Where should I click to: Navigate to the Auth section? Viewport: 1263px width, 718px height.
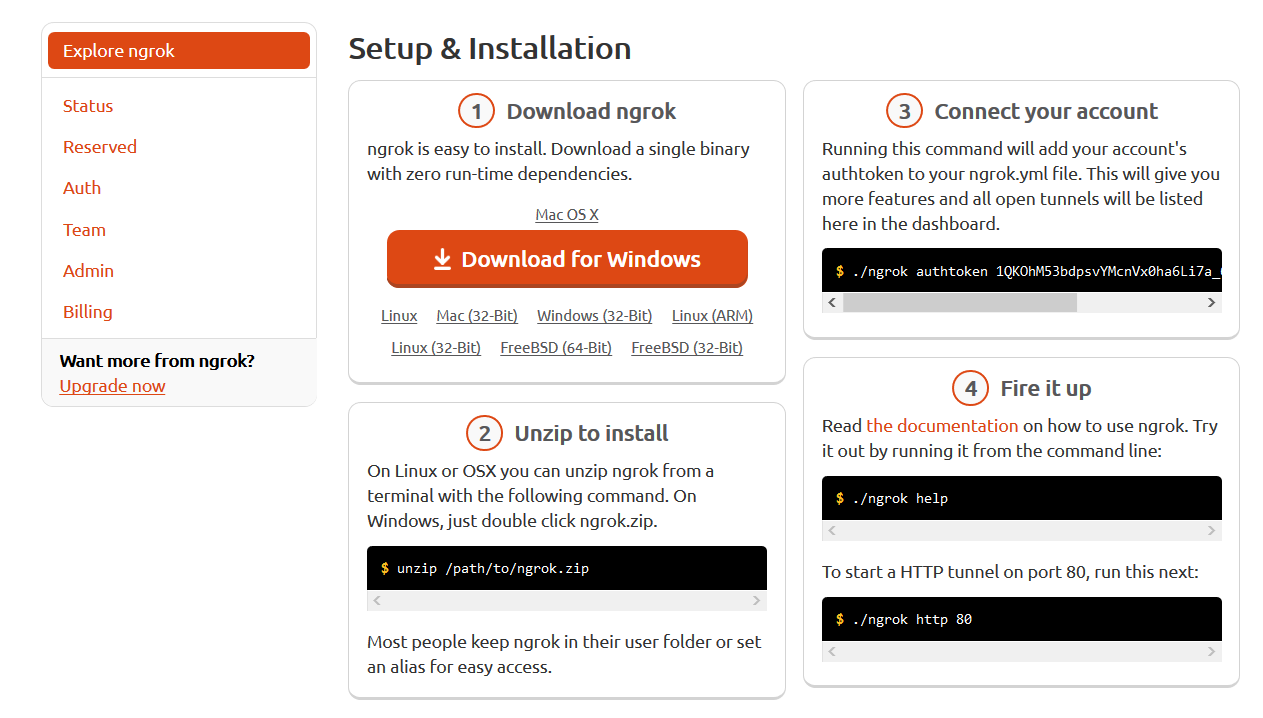tap(81, 188)
